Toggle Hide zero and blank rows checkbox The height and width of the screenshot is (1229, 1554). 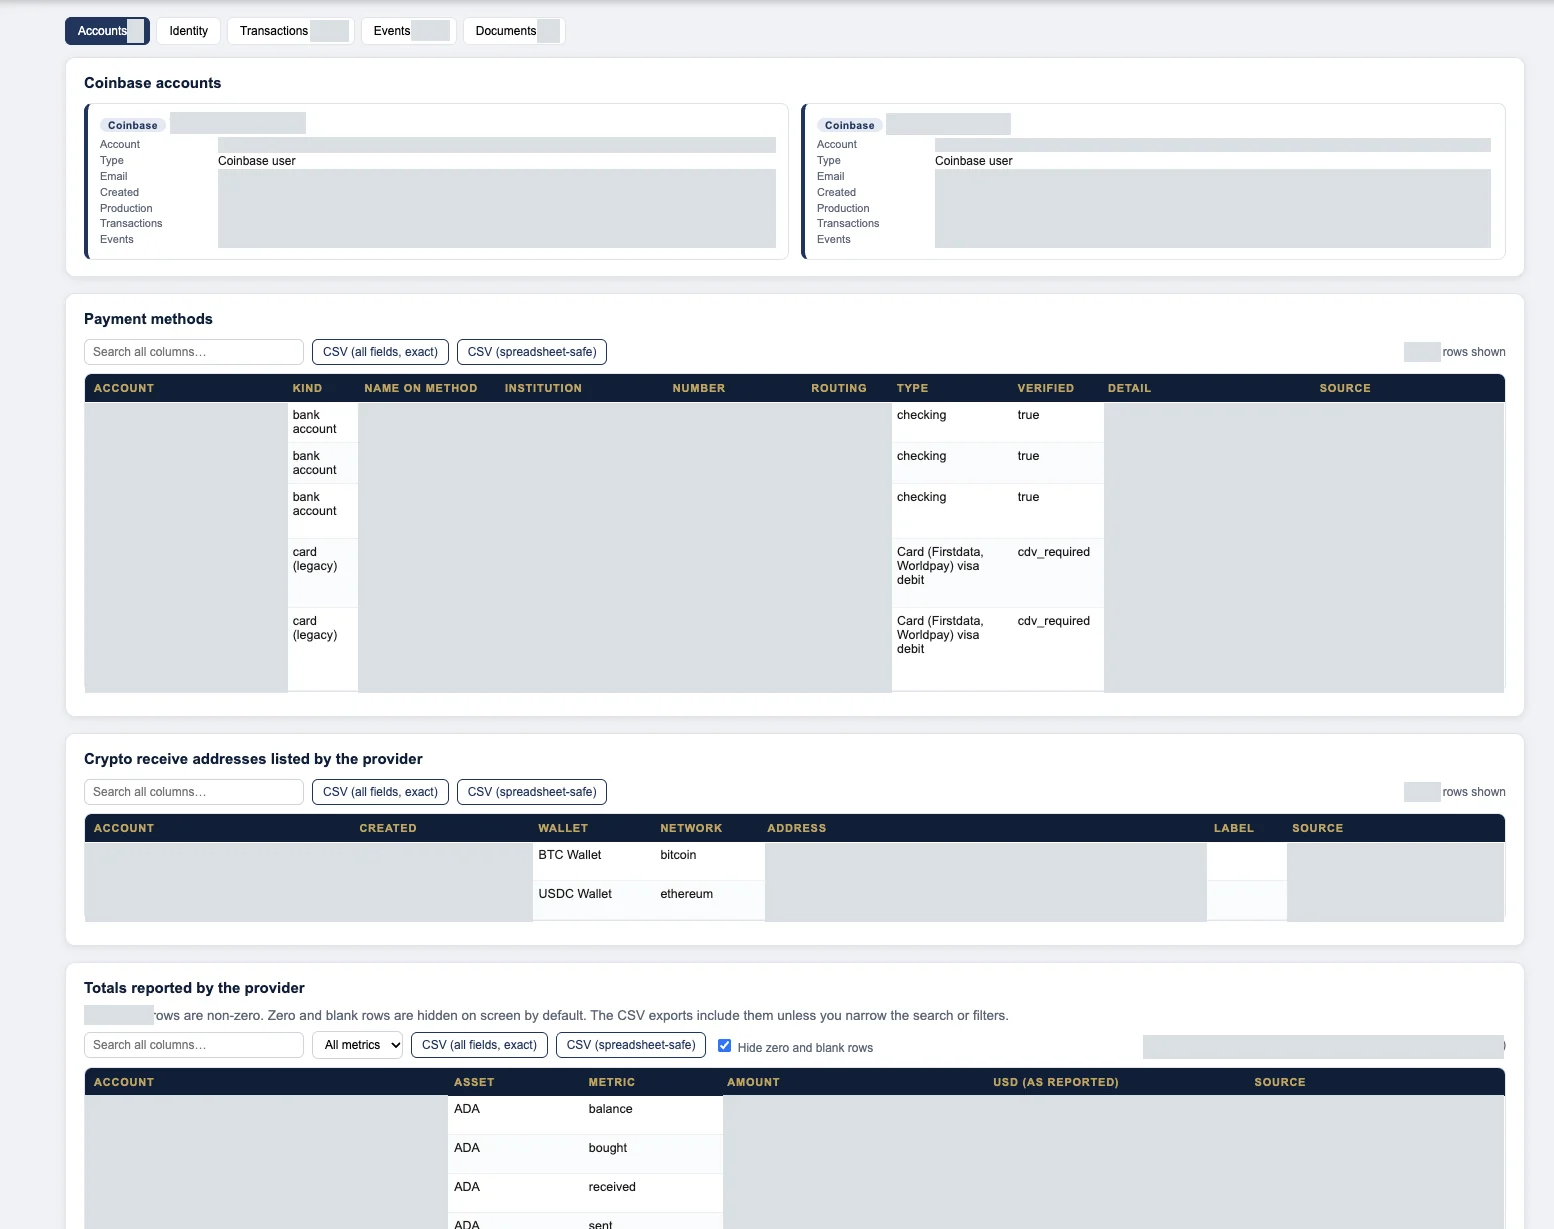pos(725,1046)
